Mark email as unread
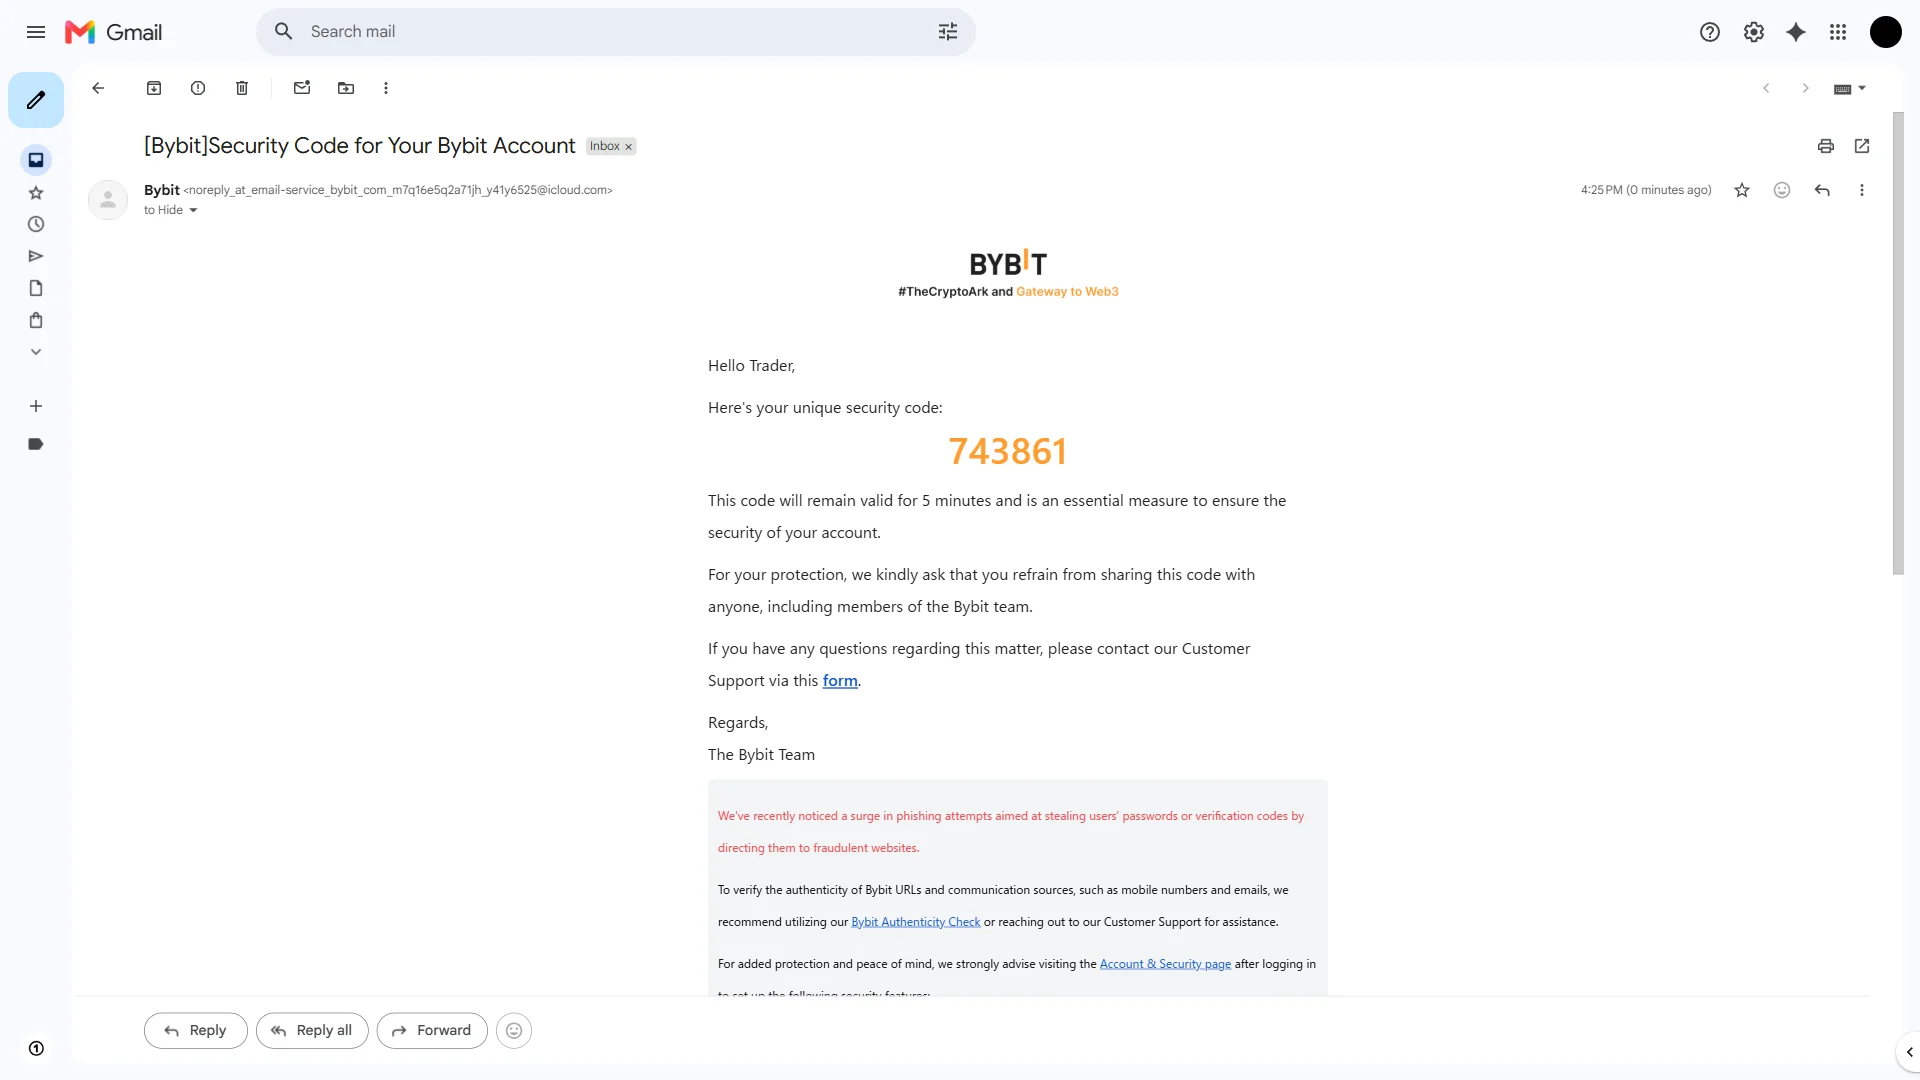This screenshot has height=1080, width=1920. click(302, 88)
